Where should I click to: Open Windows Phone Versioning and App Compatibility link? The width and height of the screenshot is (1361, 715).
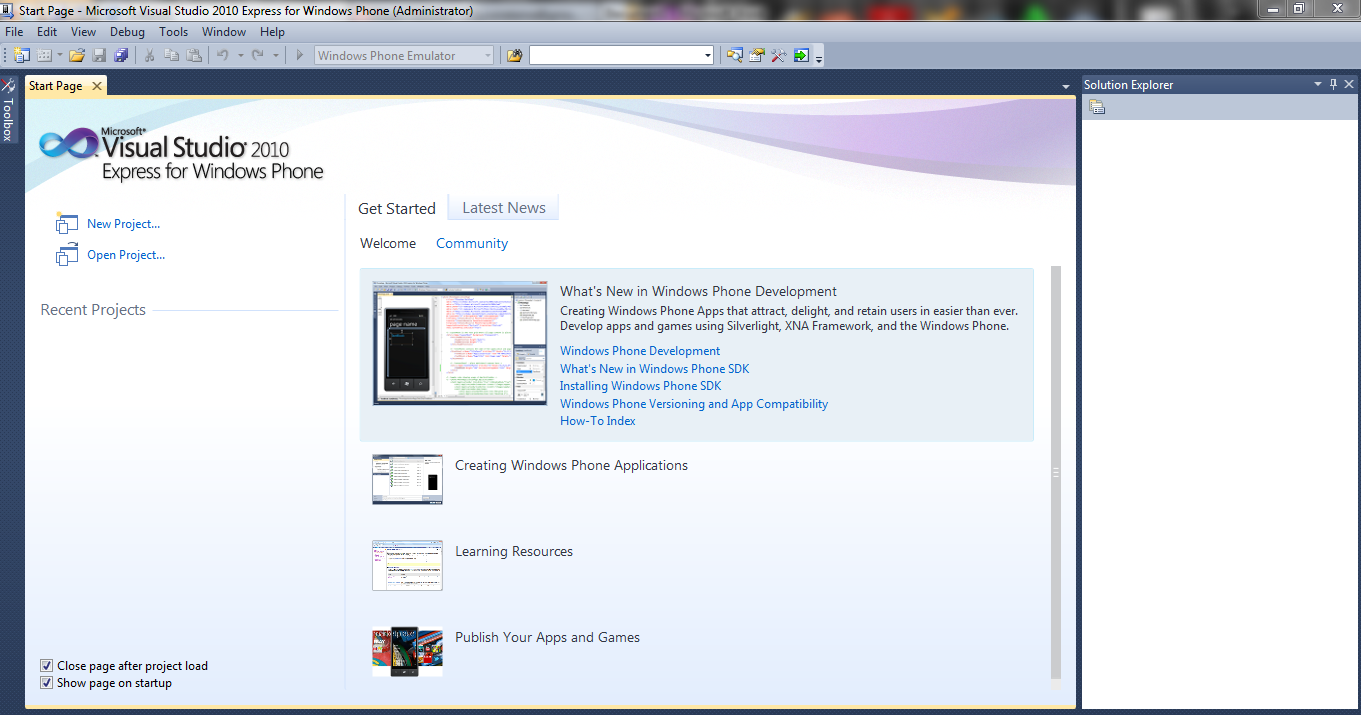(694, 404)
